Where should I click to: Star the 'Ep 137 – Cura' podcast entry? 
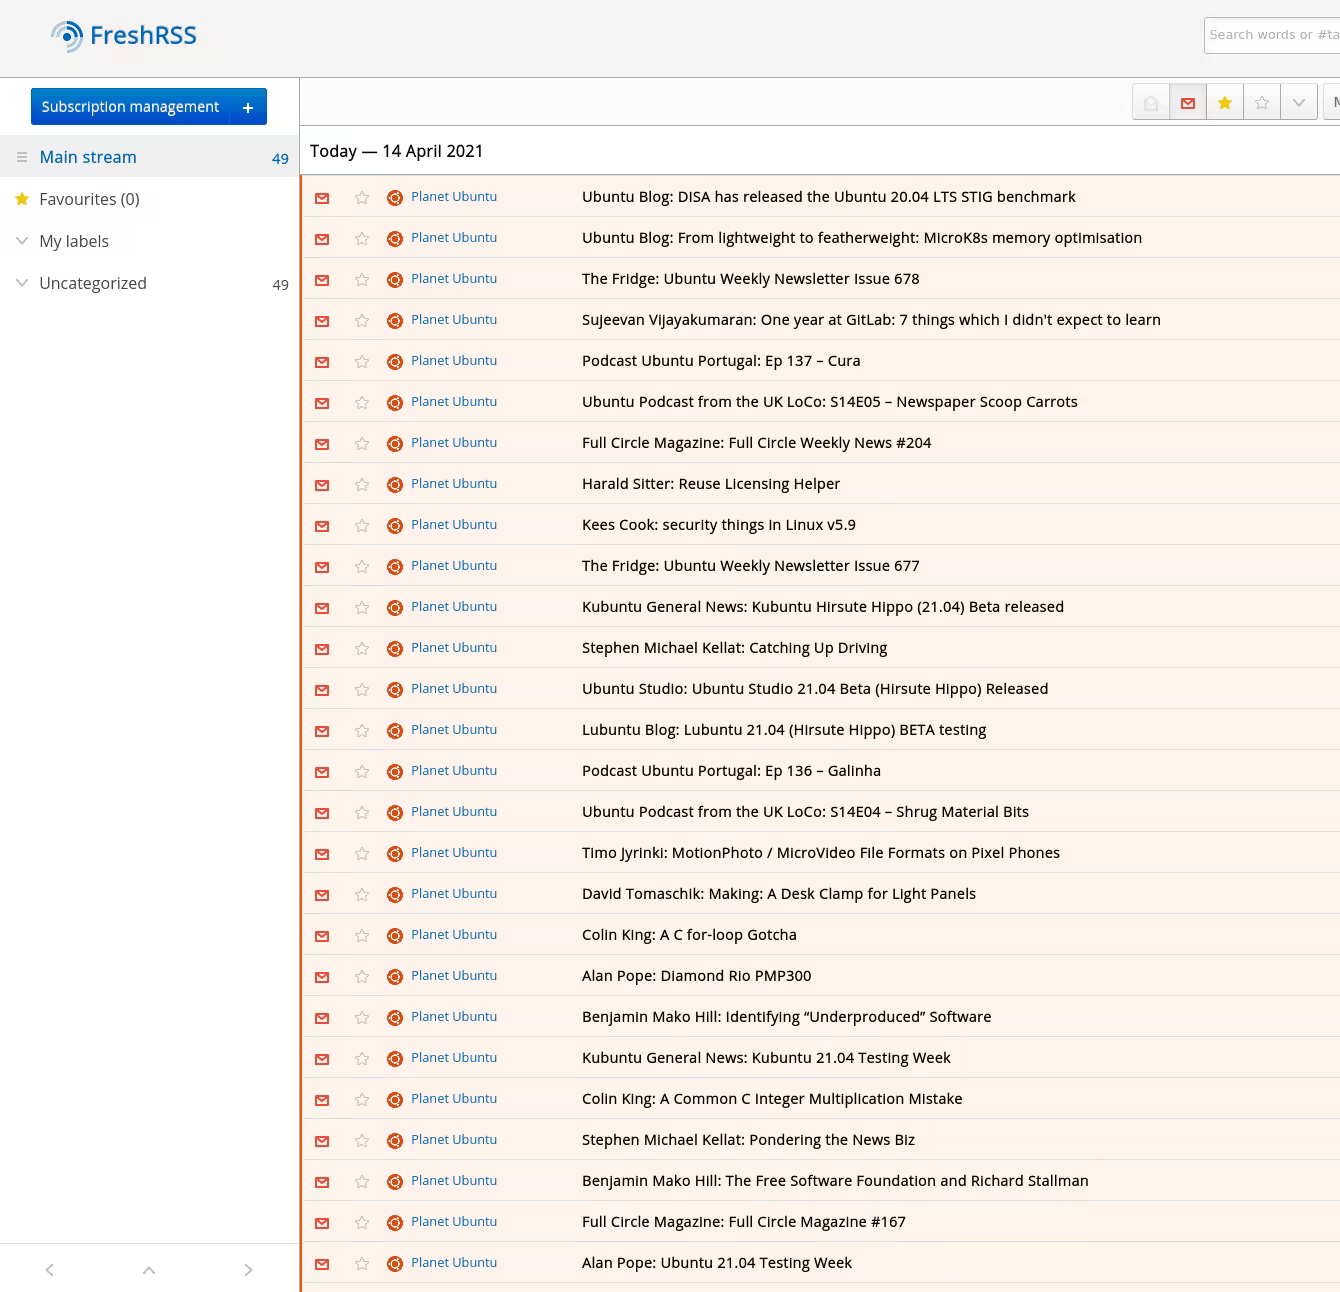pos(362,362)
